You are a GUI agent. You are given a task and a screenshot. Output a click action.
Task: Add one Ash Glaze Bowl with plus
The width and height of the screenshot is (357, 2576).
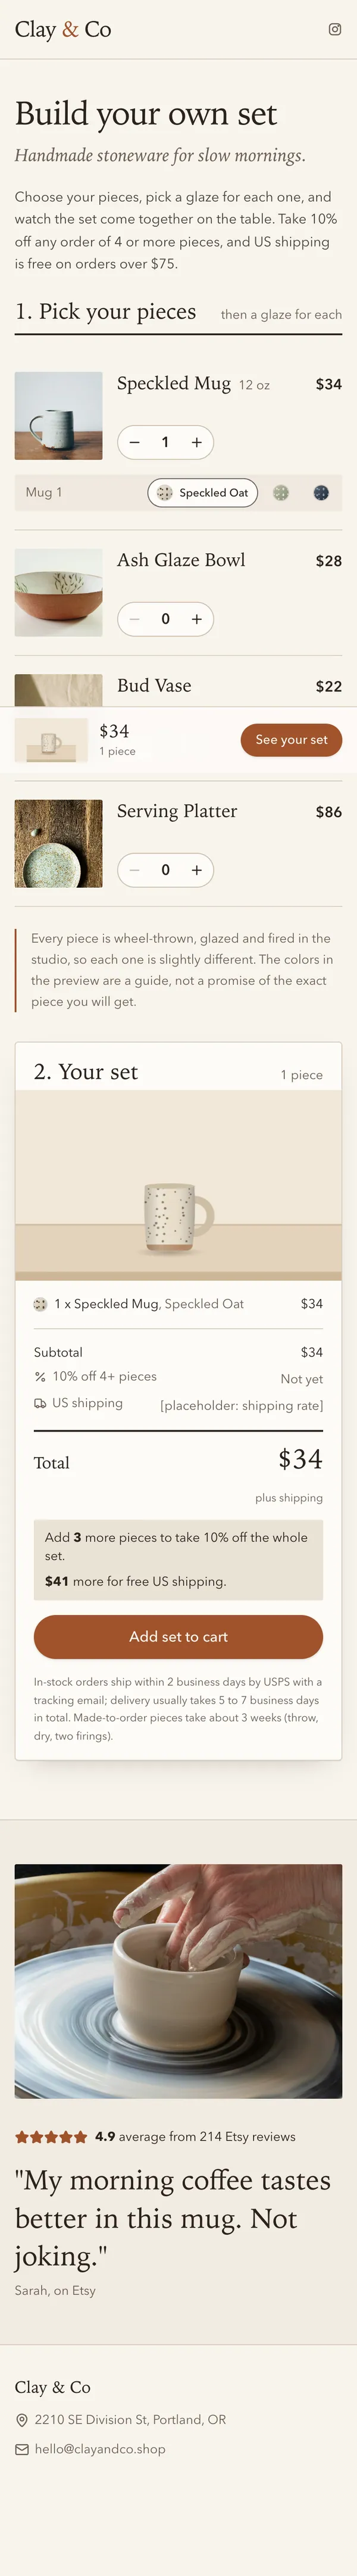pyautogui.click(x=197, y=619)
